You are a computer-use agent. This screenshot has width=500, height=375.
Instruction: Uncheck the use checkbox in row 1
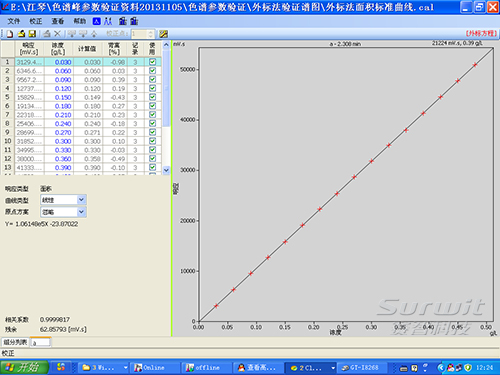152,62
